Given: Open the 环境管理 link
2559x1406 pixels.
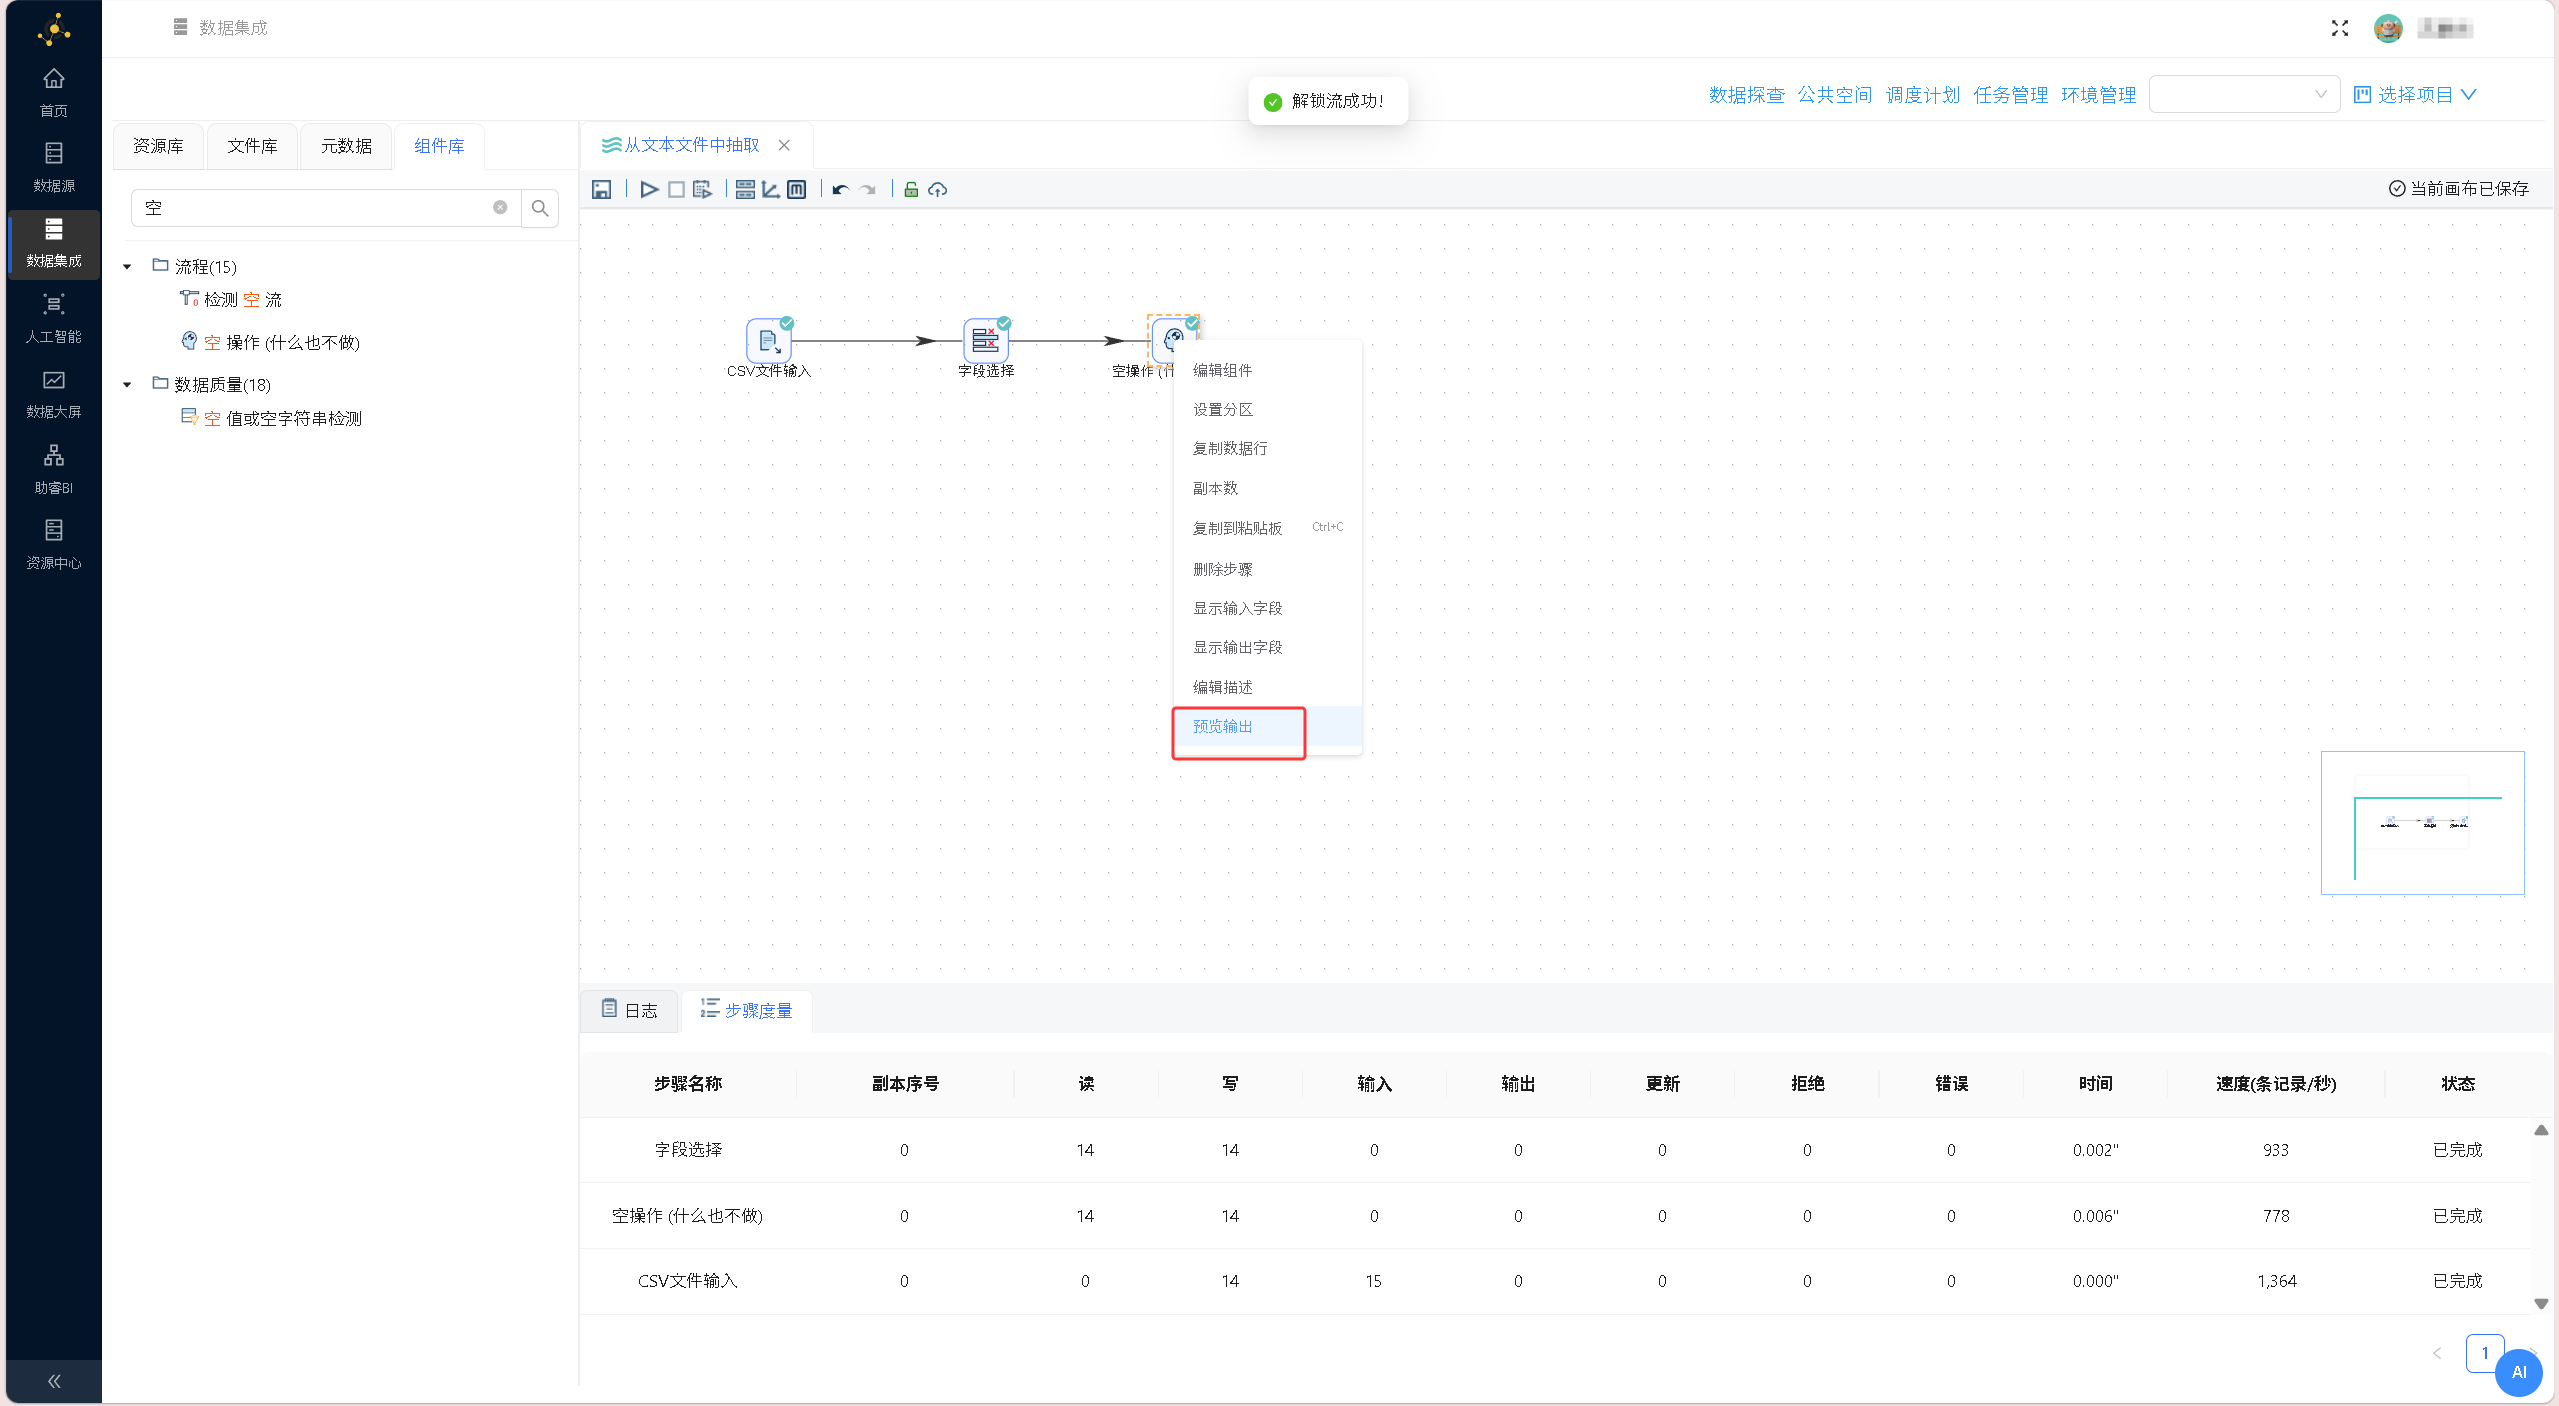Looking at the screenshot, I should [x=2098, y=94].
